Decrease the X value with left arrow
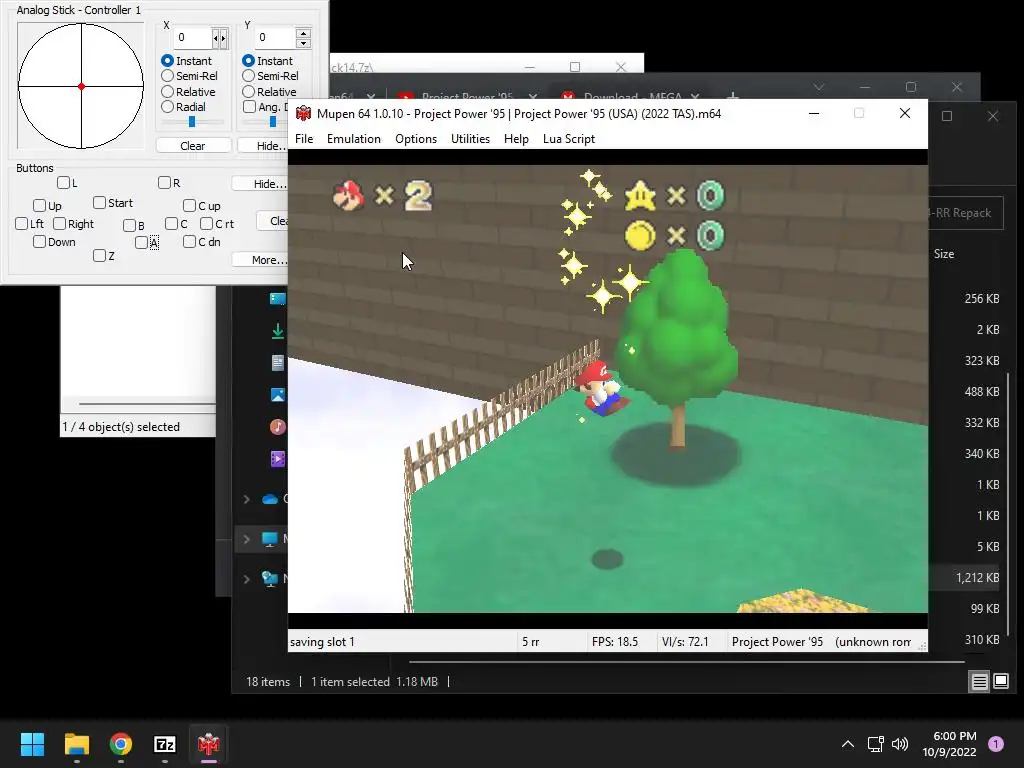 pyautogui.click(x=216, y=39)
